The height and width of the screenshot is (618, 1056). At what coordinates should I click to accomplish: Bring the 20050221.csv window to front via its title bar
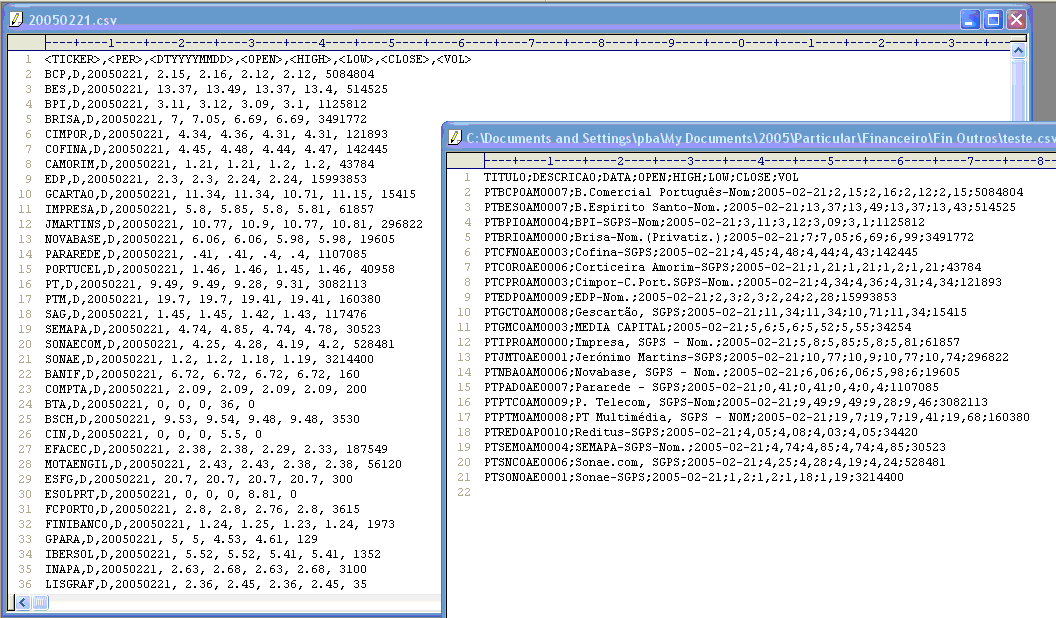[300, 18]
